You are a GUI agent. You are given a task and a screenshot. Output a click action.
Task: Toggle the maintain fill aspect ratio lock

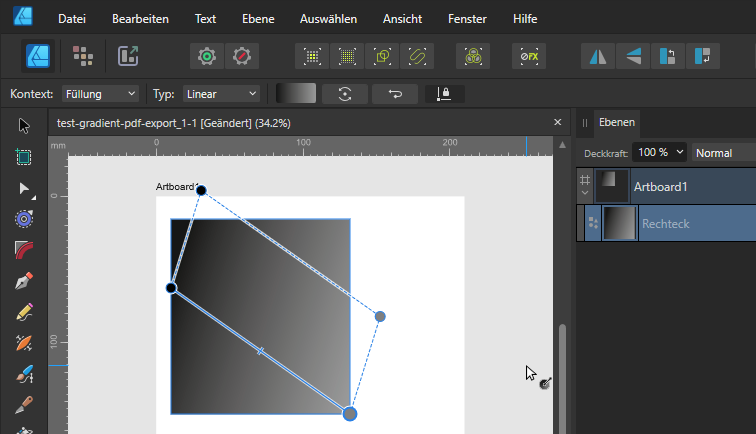pyautogui.click(x=444, y=94)
